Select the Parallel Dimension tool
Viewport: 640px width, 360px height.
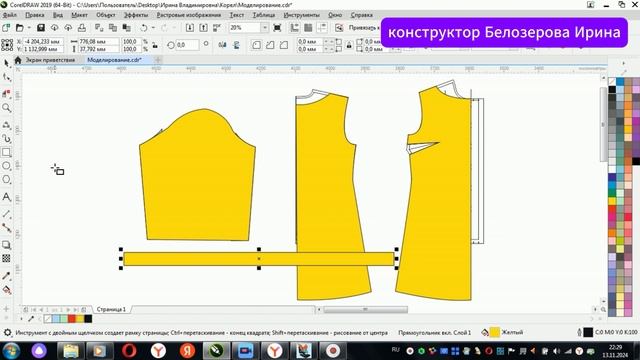[7, 214]
